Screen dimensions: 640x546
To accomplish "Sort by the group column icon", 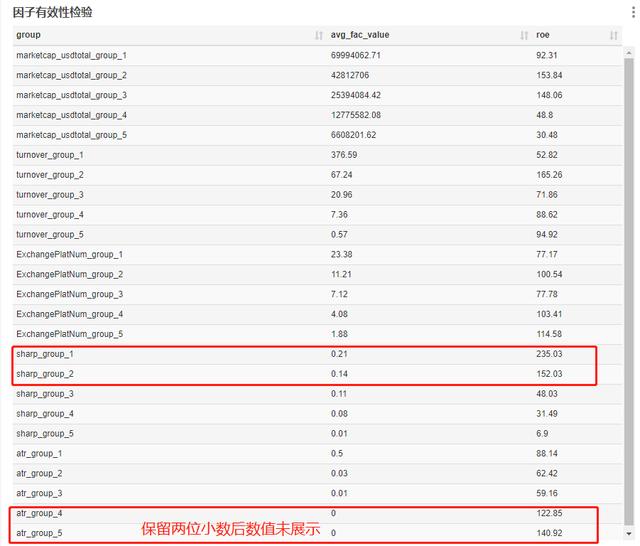I will [x=319, y=36].
